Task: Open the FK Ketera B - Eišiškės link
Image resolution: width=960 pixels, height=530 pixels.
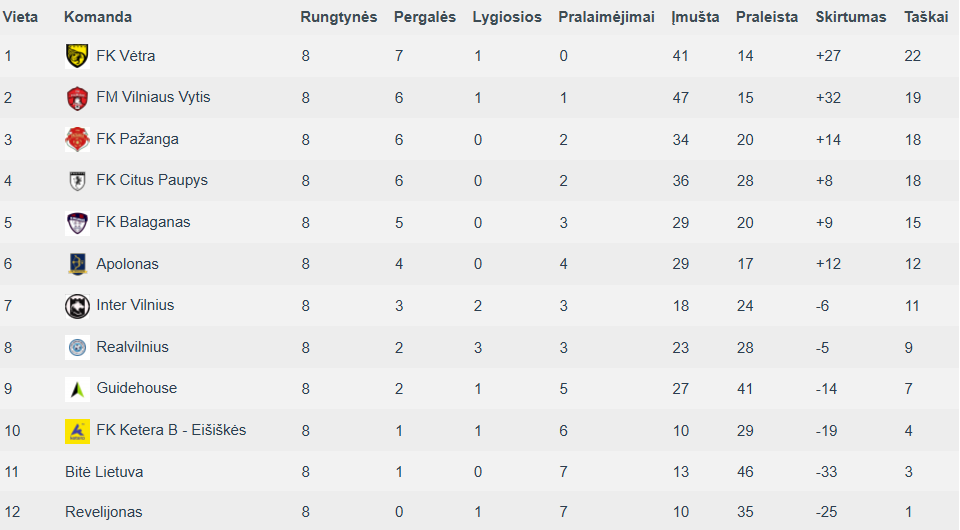Action: pos(171,430)
